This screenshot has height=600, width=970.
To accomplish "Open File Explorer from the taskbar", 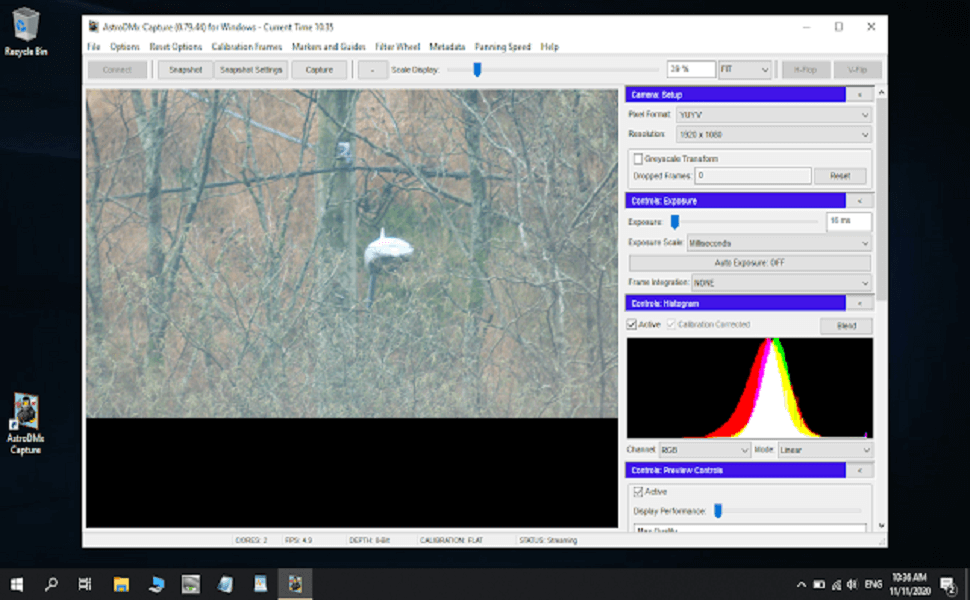I will (x=121, y=584).
